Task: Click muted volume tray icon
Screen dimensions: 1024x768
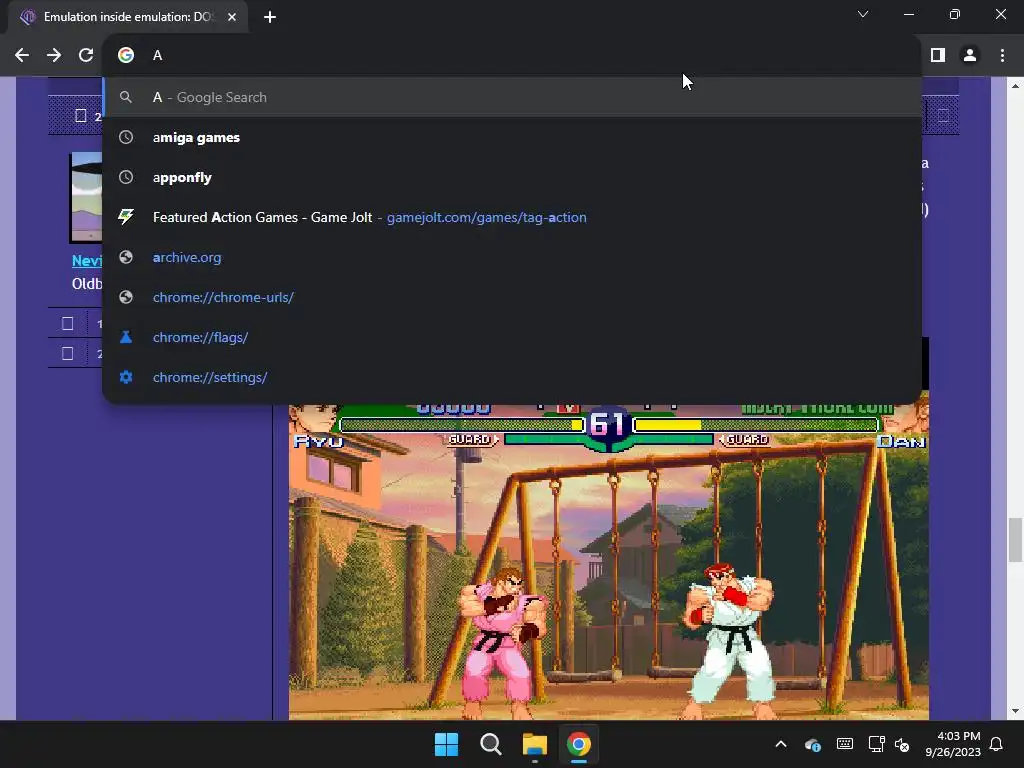Action: pos(902,744)
